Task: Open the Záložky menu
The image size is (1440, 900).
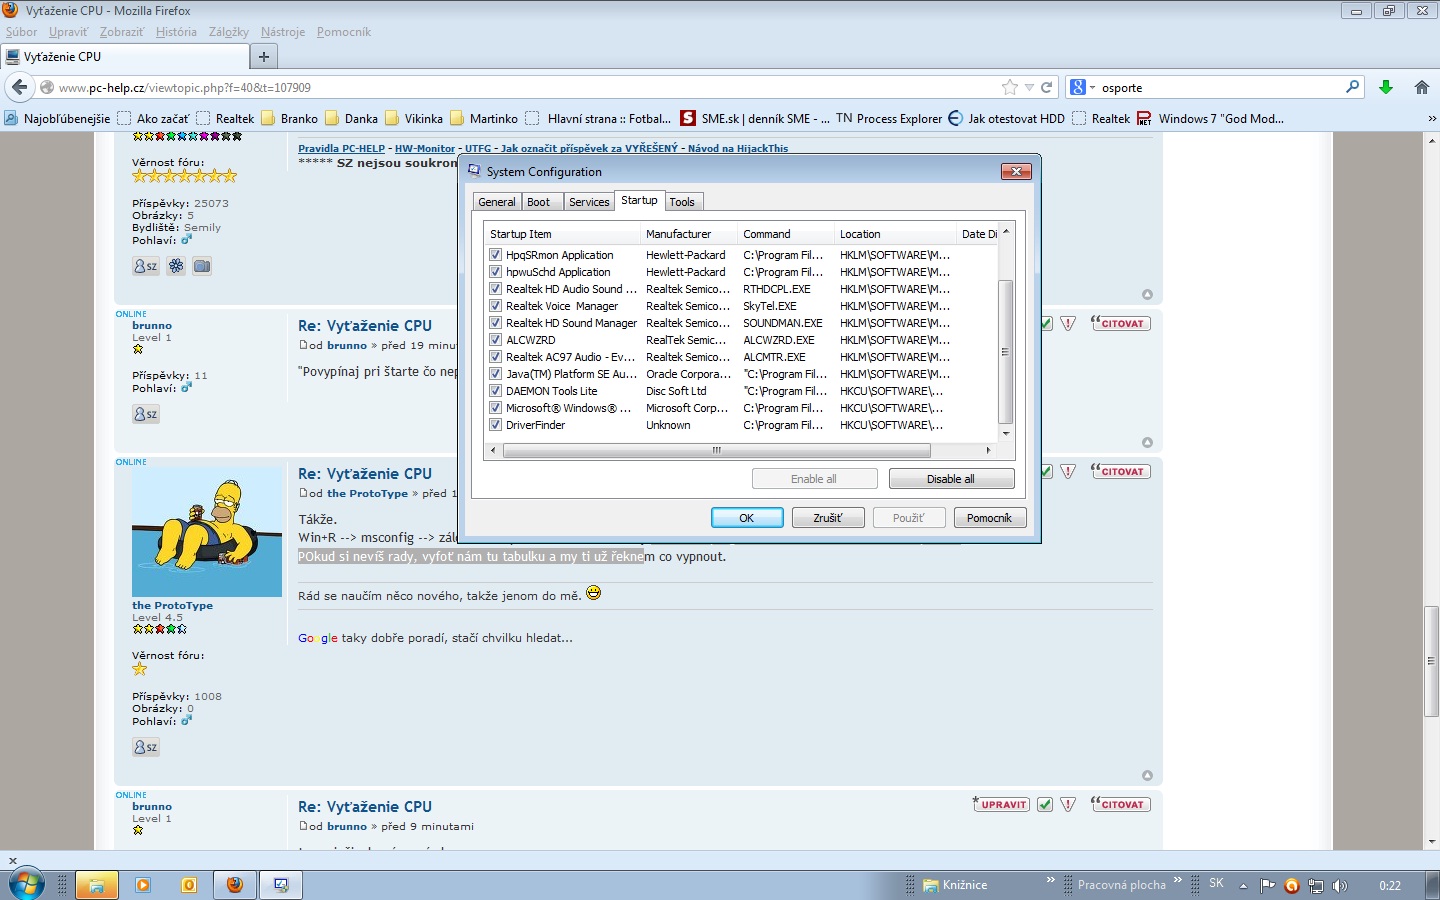Action: 228,32
